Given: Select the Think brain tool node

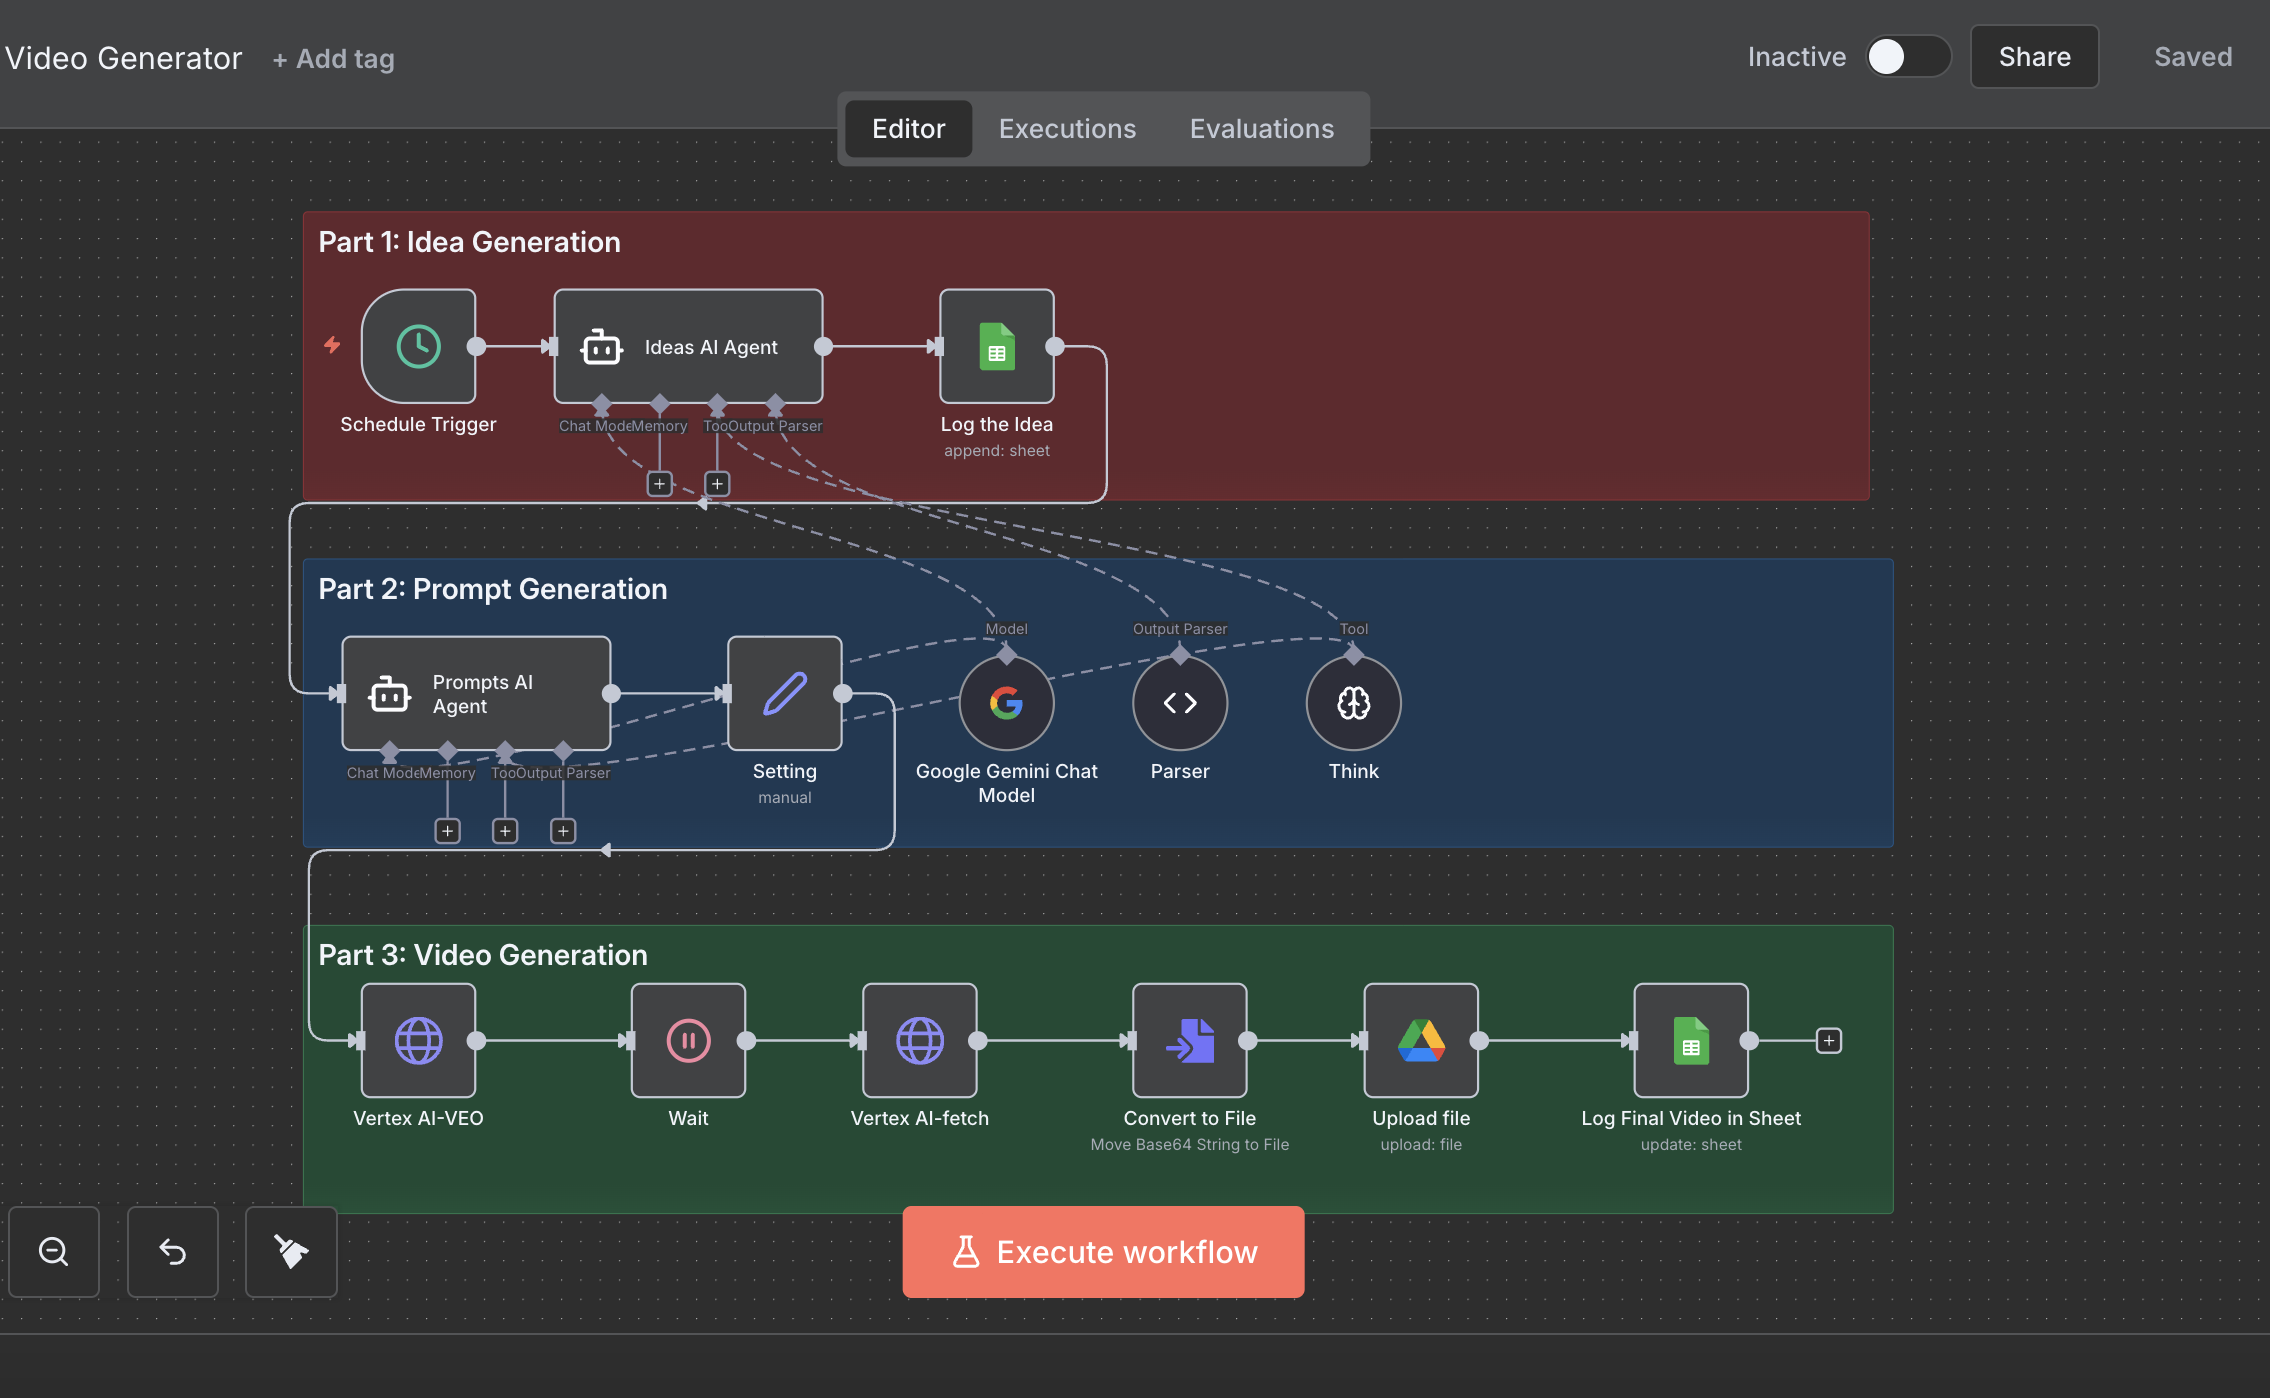Looking at the screenshot, I should coord(1353,703).
